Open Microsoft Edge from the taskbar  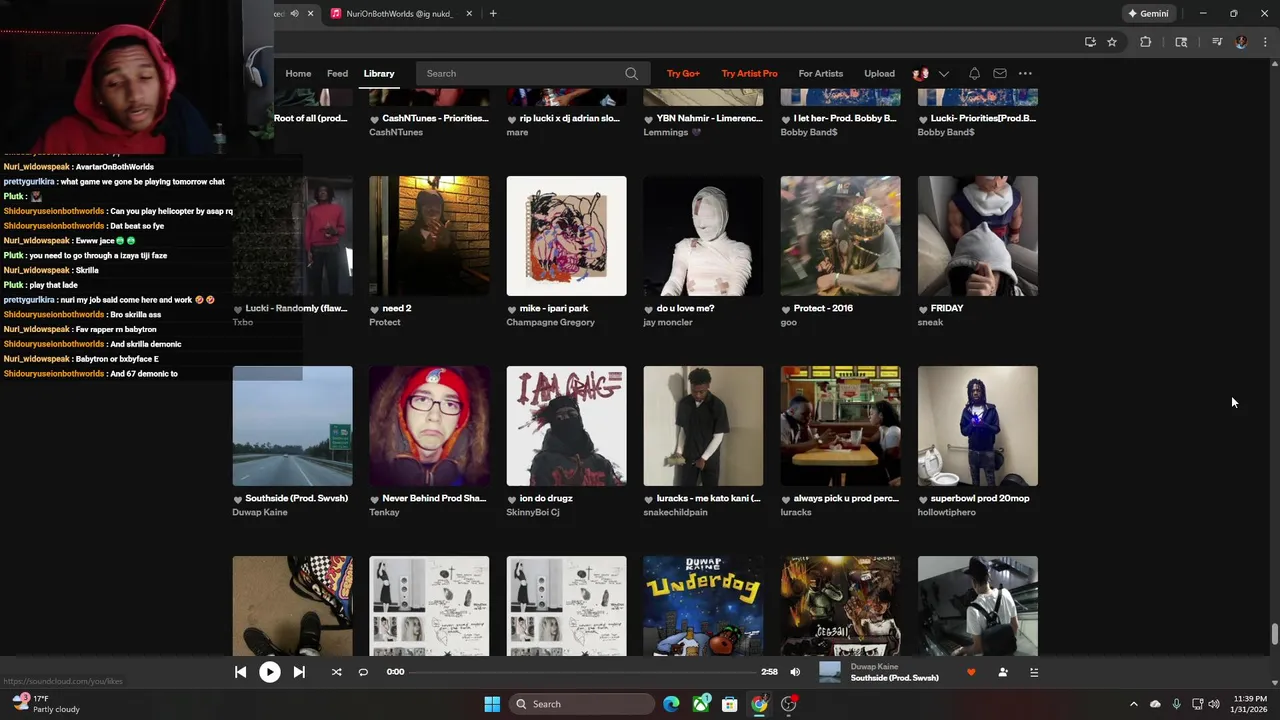[671, 704]
